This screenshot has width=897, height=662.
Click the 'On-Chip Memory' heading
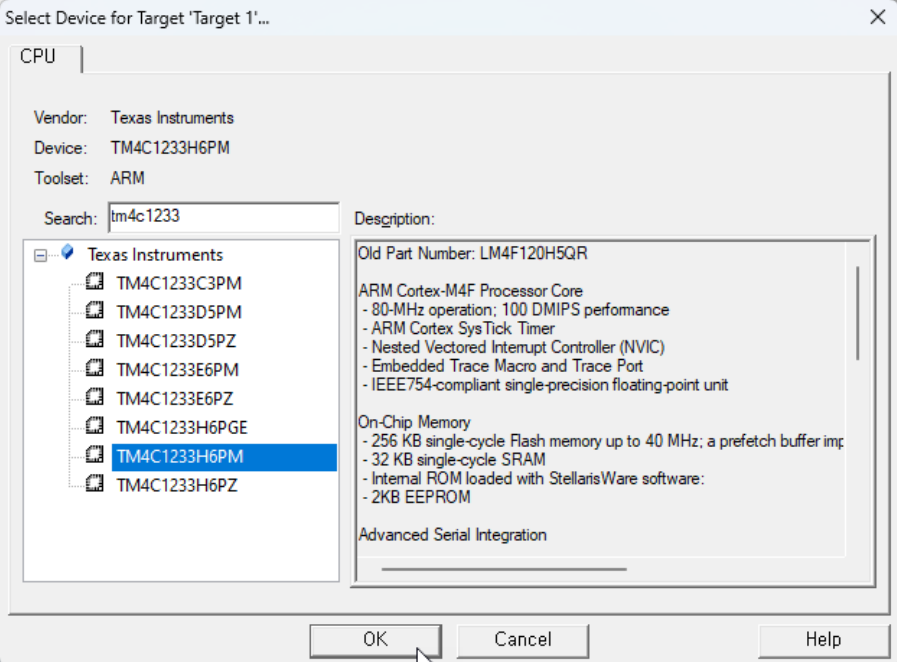pos(414,422)
